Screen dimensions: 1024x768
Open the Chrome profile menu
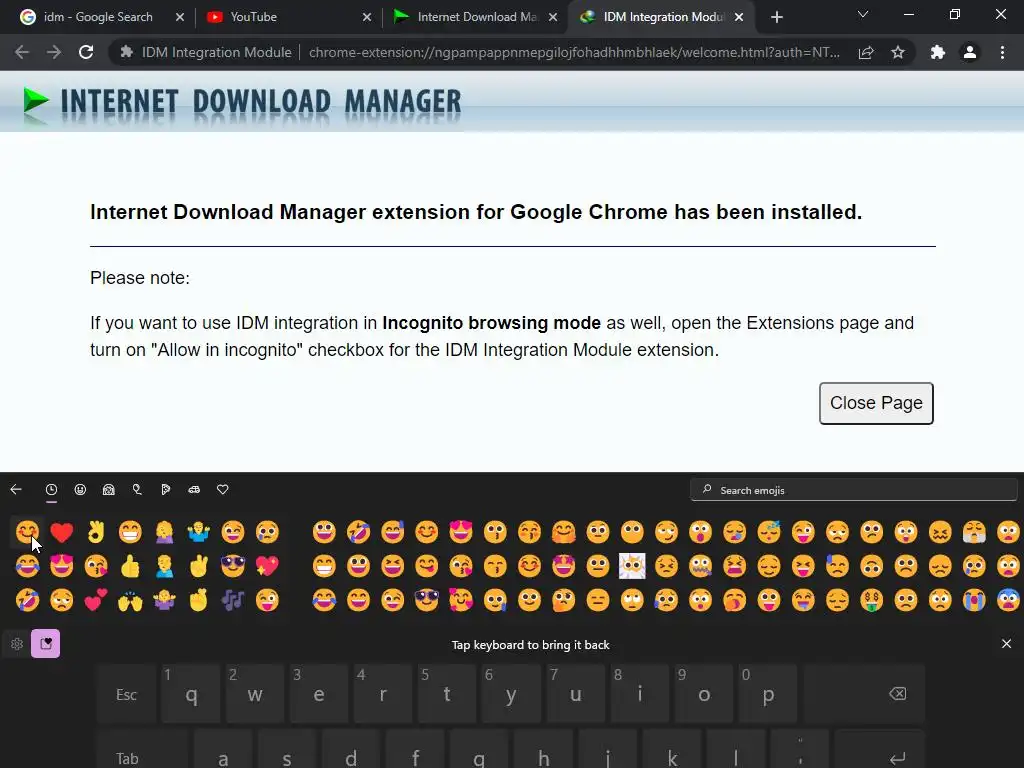970,52
